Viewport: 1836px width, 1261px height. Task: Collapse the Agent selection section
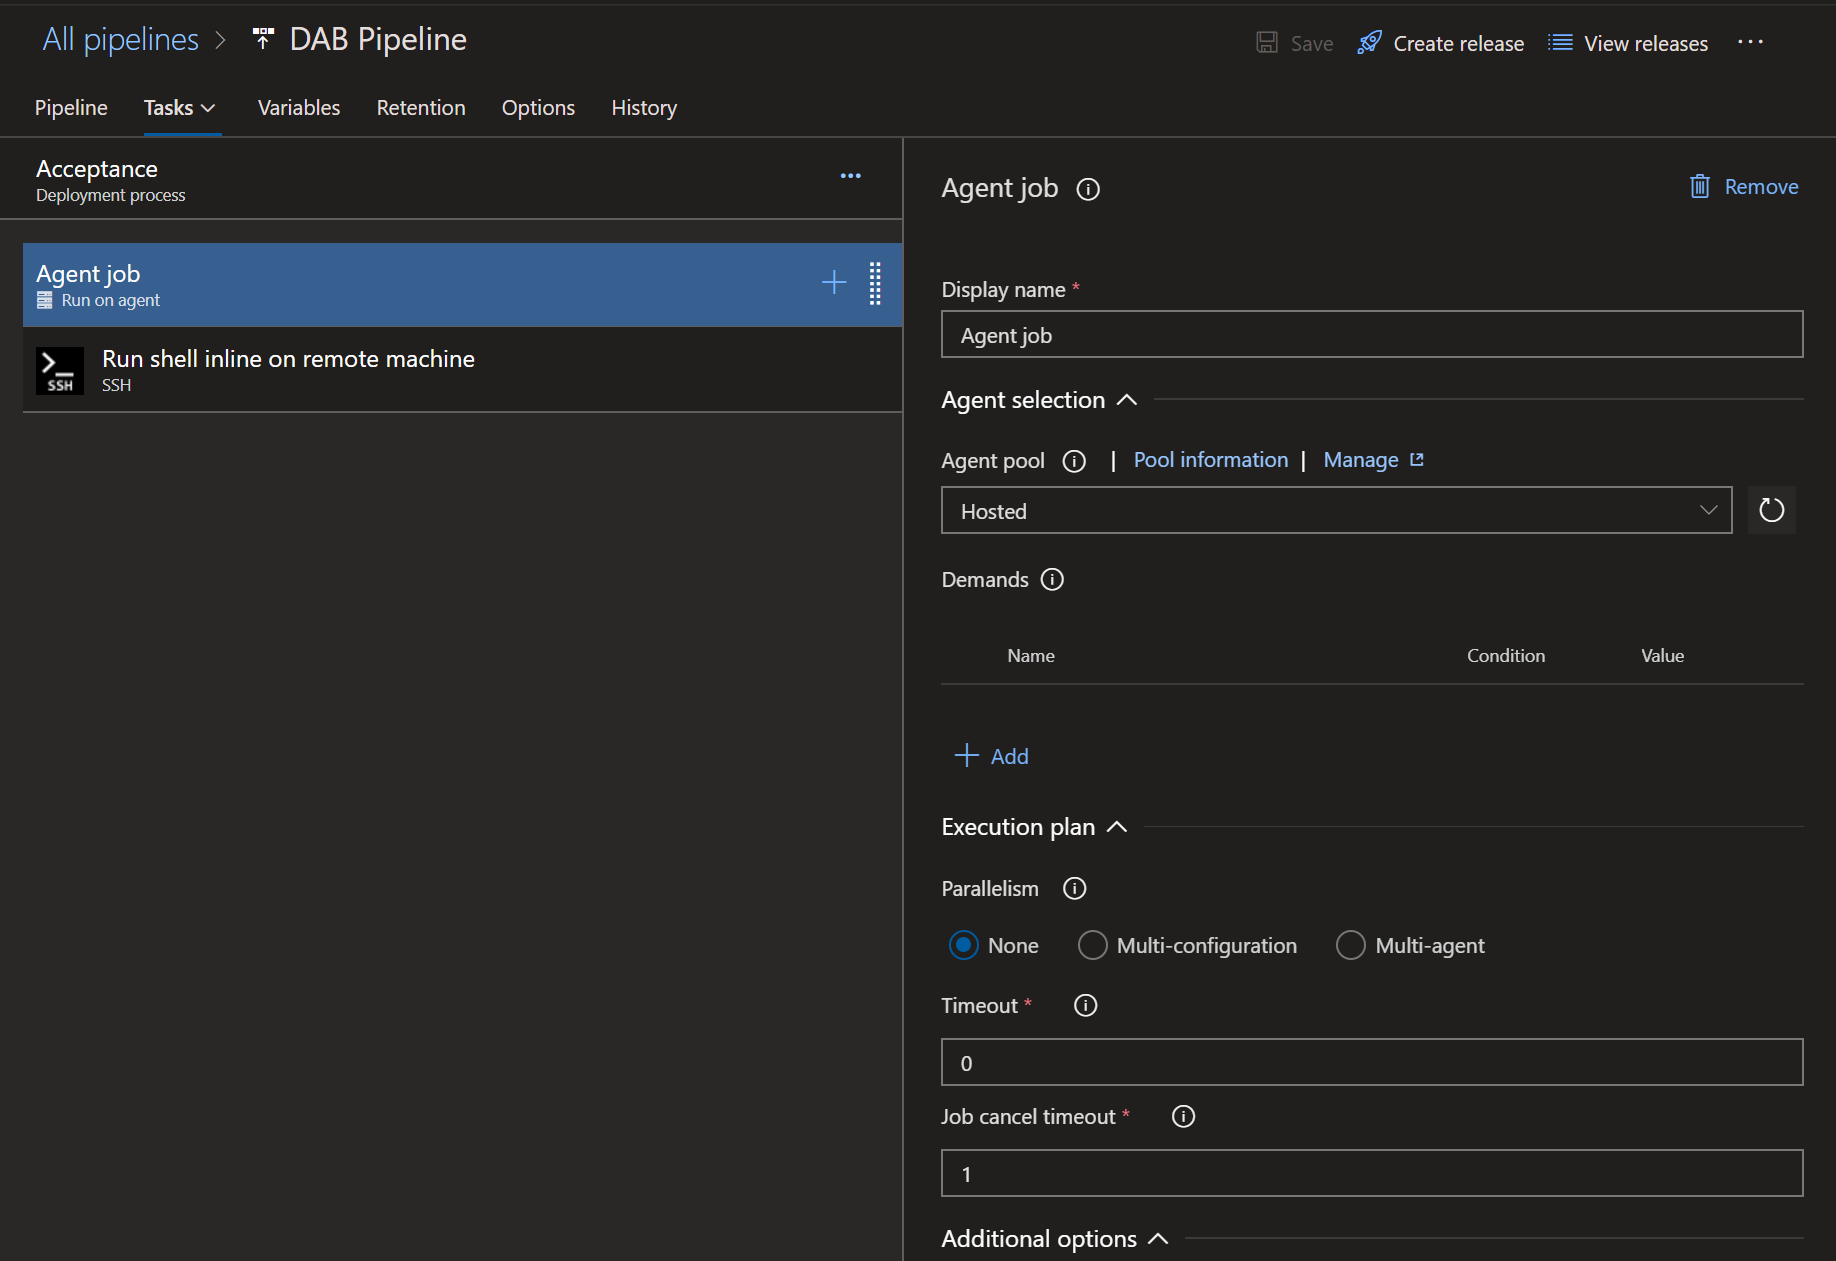click(1126, 399)
